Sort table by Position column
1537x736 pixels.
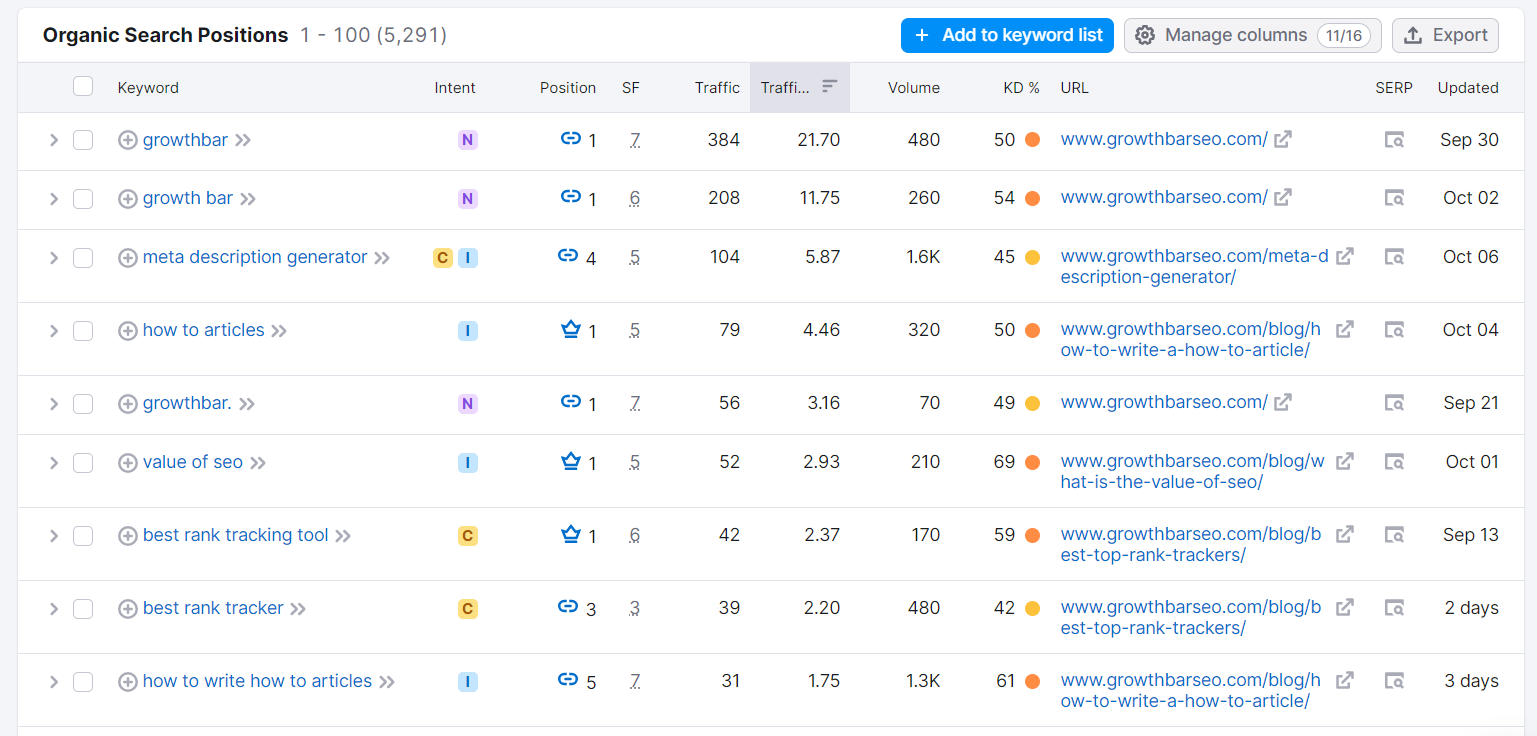568,88
